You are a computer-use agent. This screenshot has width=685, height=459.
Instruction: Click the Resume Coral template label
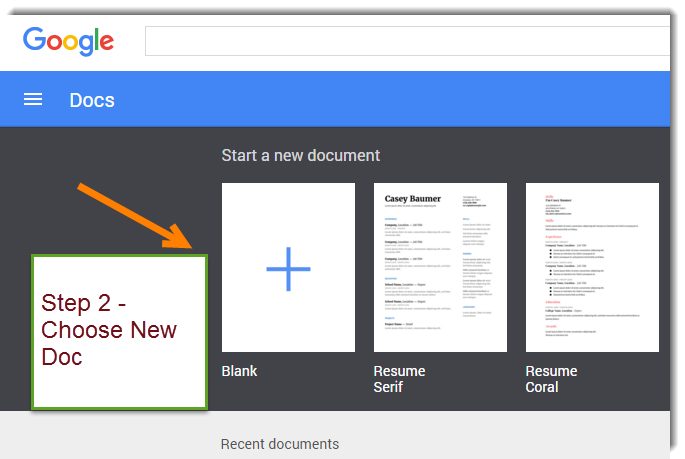(551, 379)
